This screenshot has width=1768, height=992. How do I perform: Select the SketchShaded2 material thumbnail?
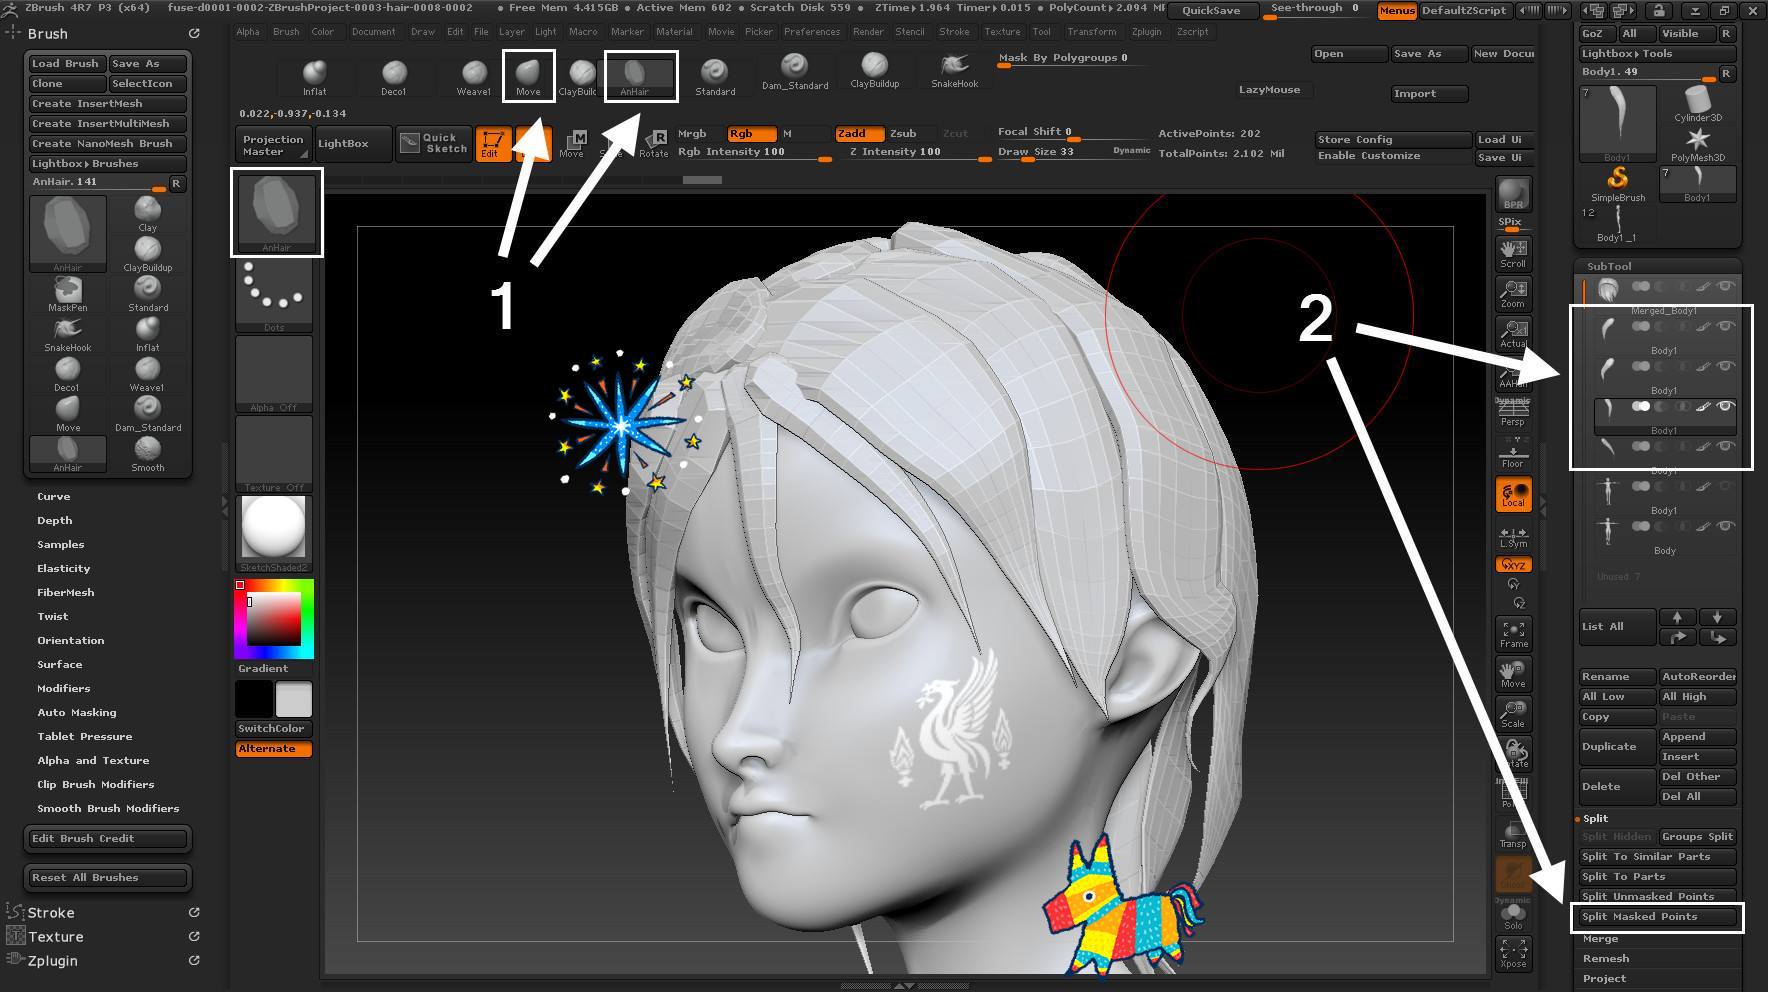click(274, 531)
